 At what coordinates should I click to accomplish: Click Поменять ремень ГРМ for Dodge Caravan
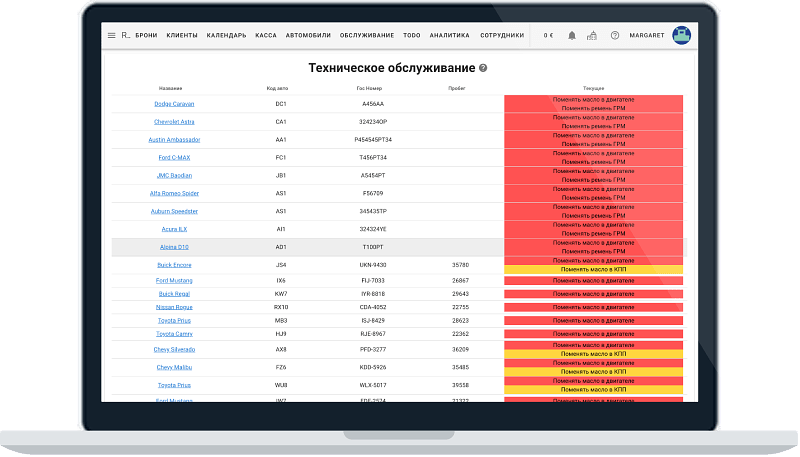[593, 108]
